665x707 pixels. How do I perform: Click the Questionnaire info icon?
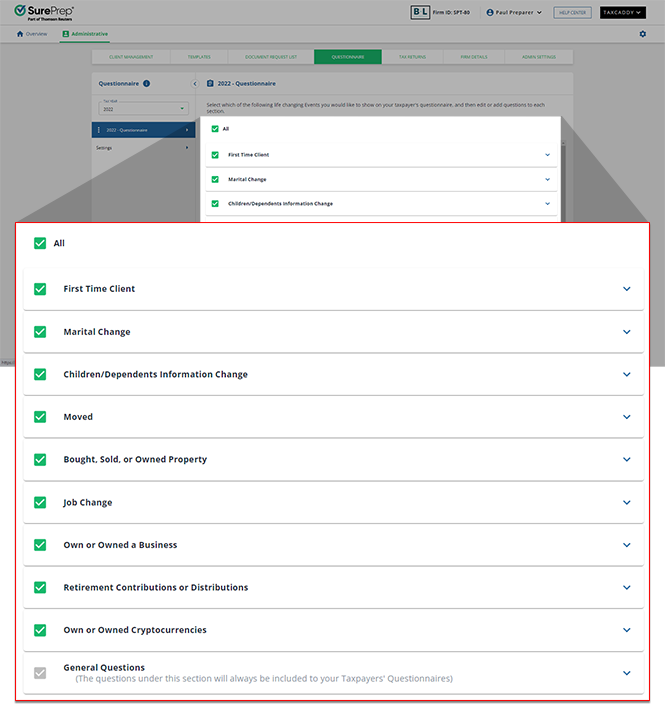147,84
